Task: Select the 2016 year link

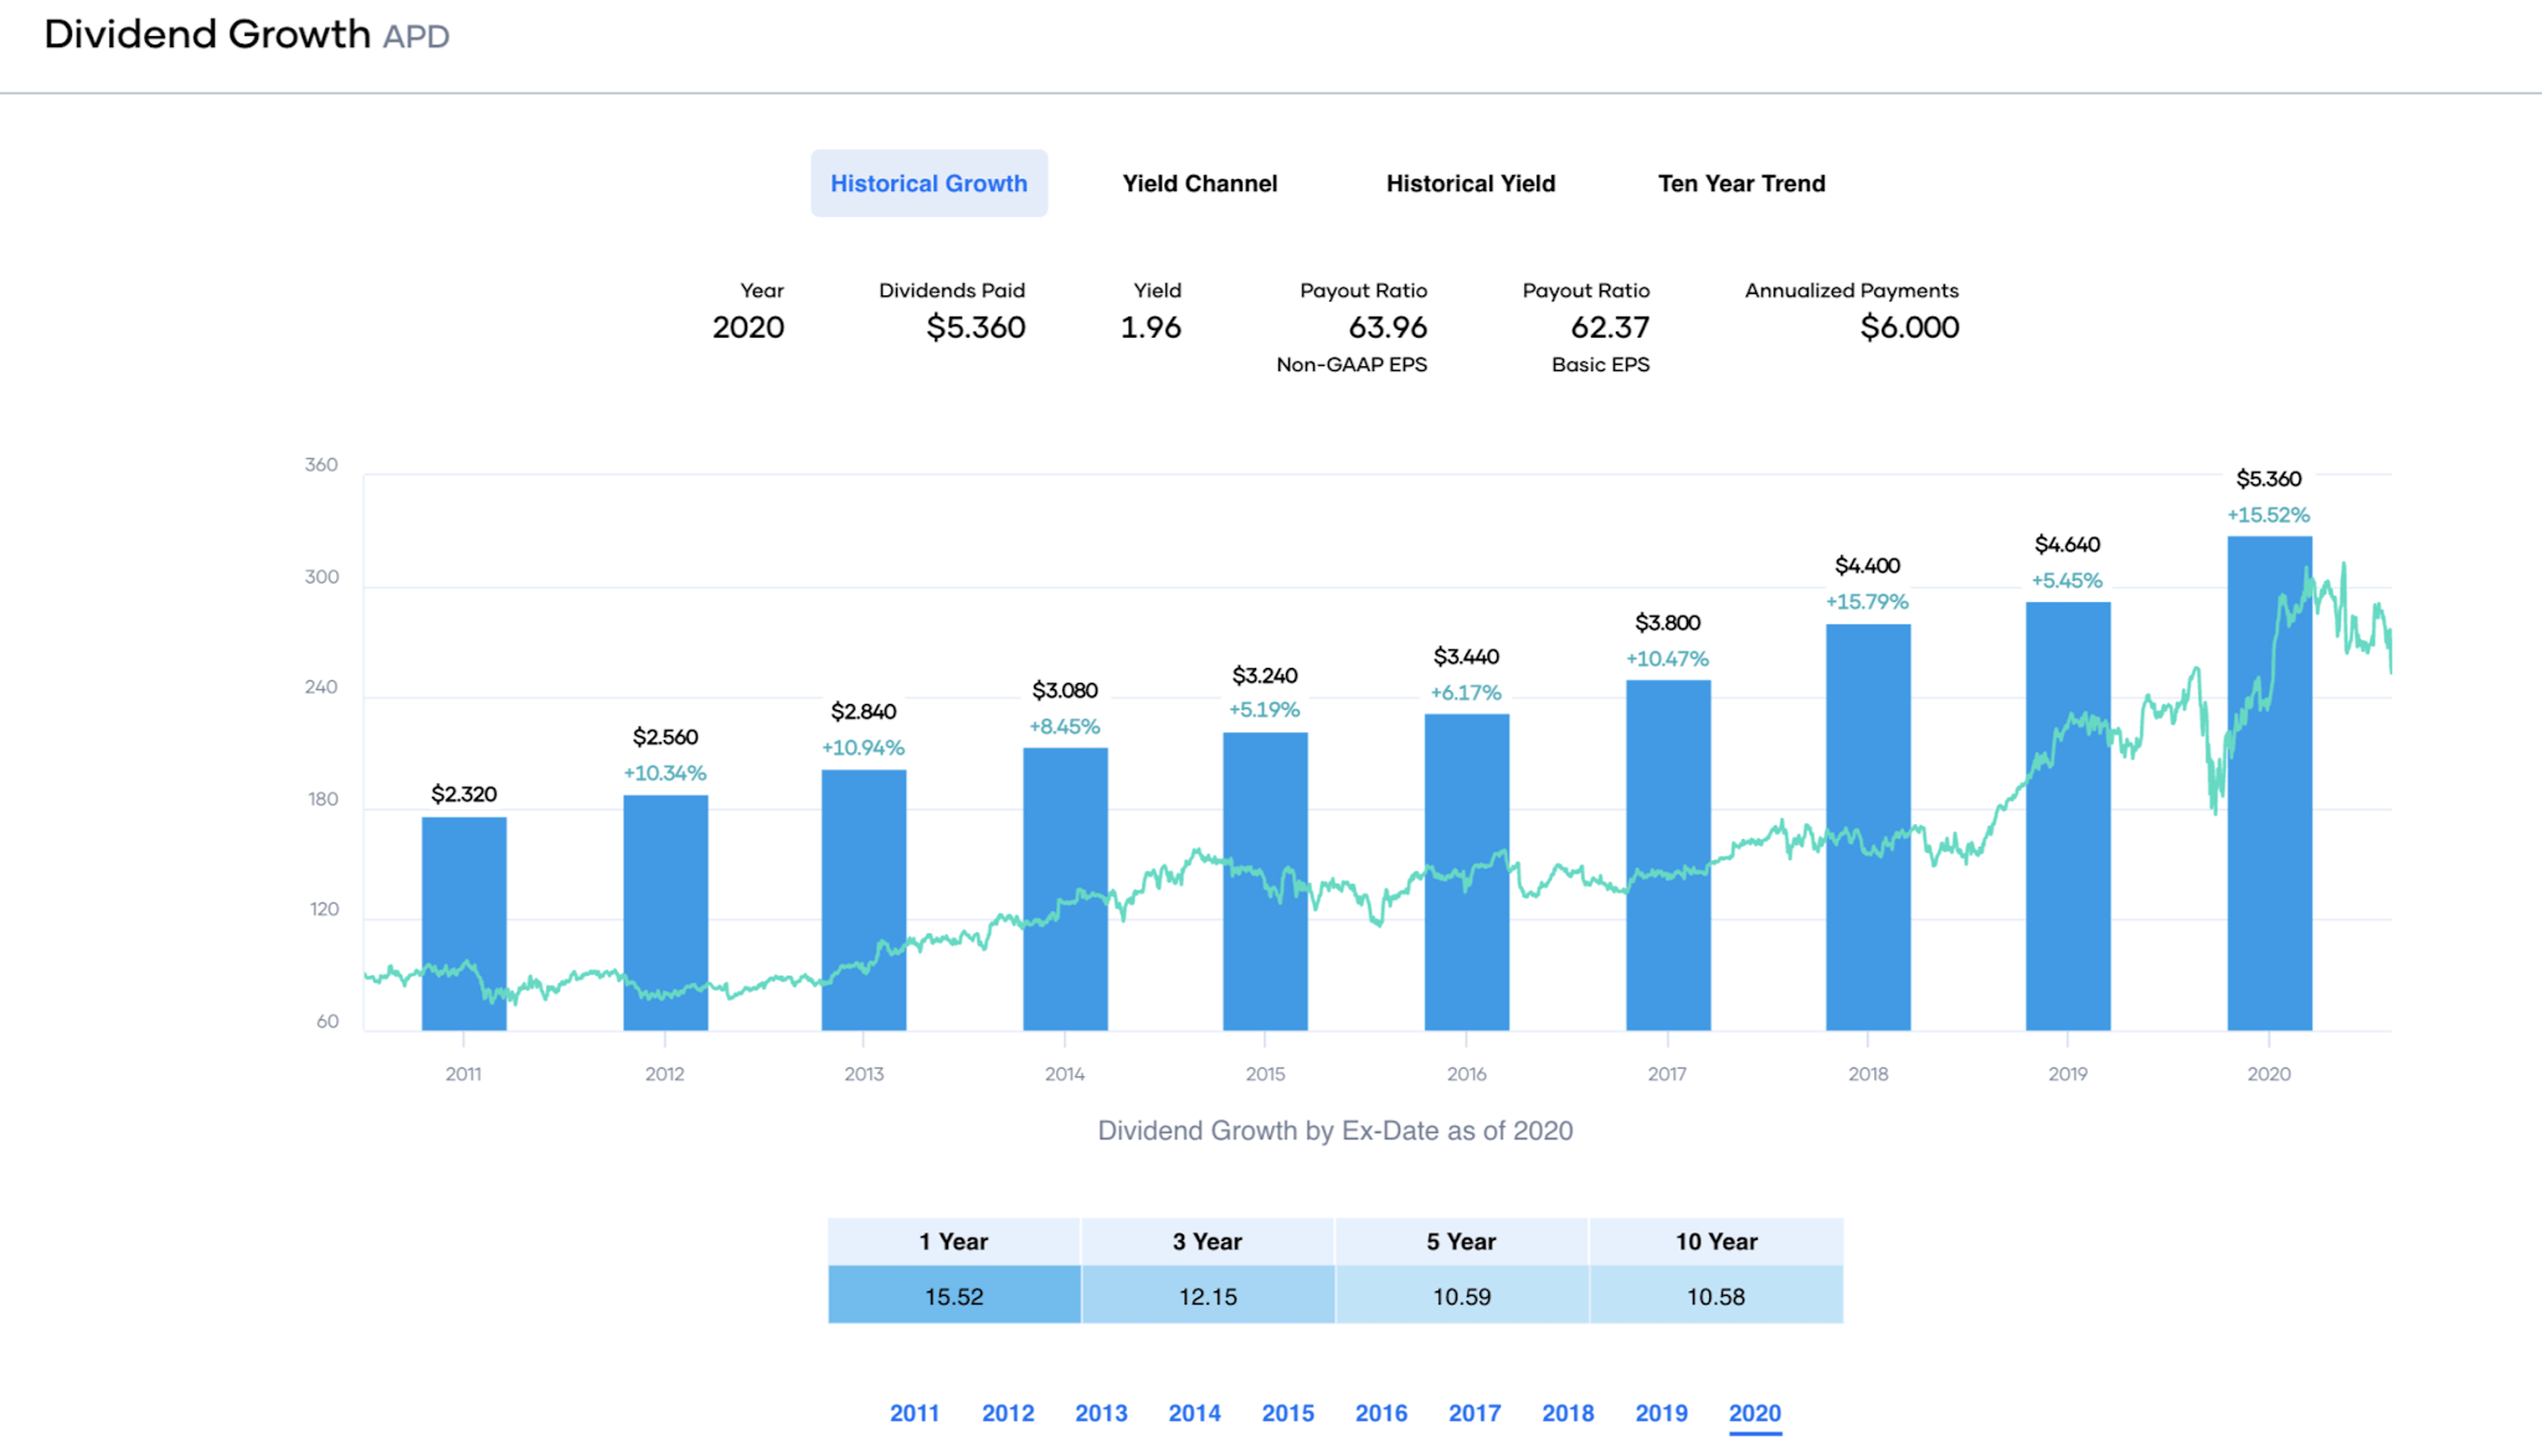Action: click(1381, 1412)
